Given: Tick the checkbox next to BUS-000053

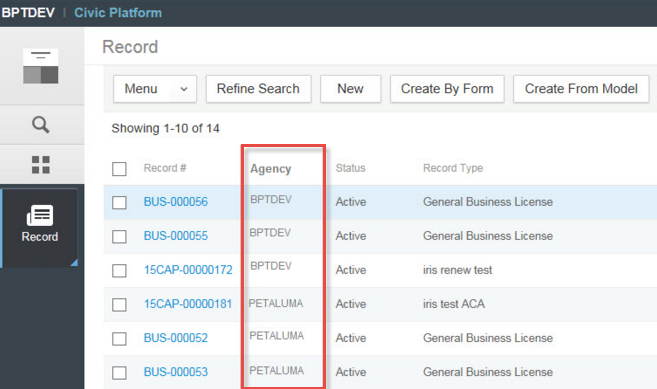Looking at the screenshot, I should coord(119,373).
